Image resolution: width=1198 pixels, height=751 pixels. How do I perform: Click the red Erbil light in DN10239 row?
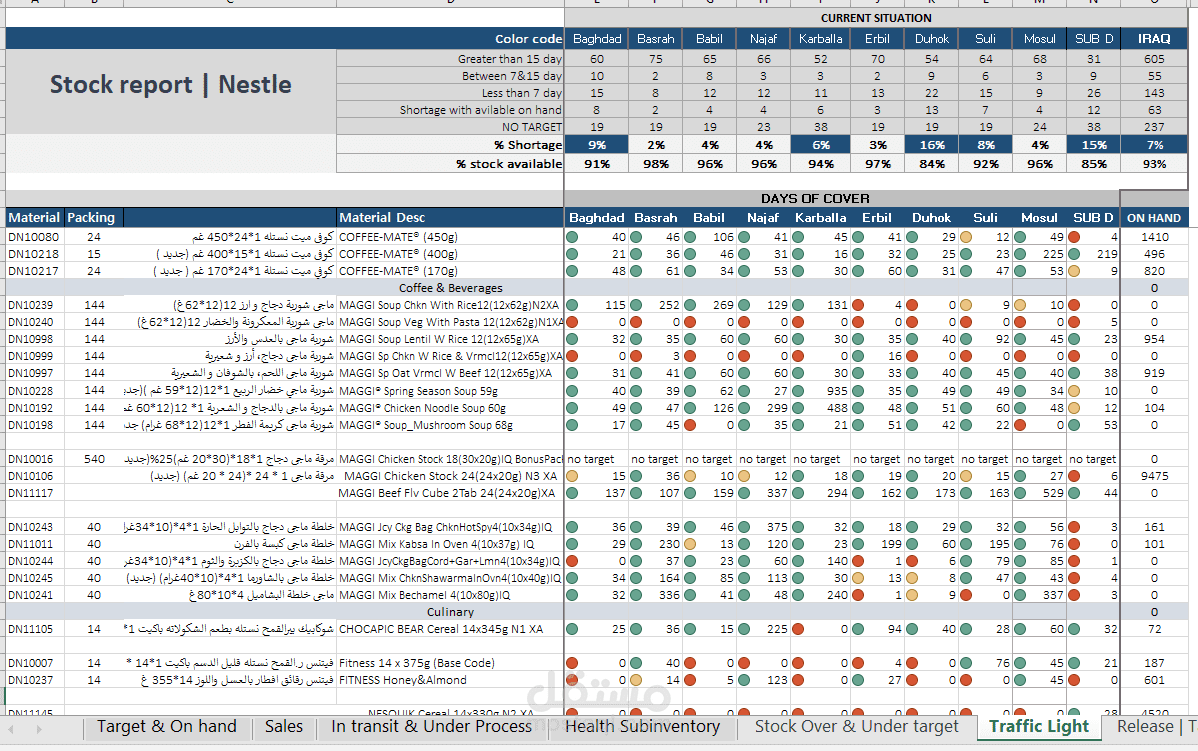pyautogui.click(x=858, y=306)
